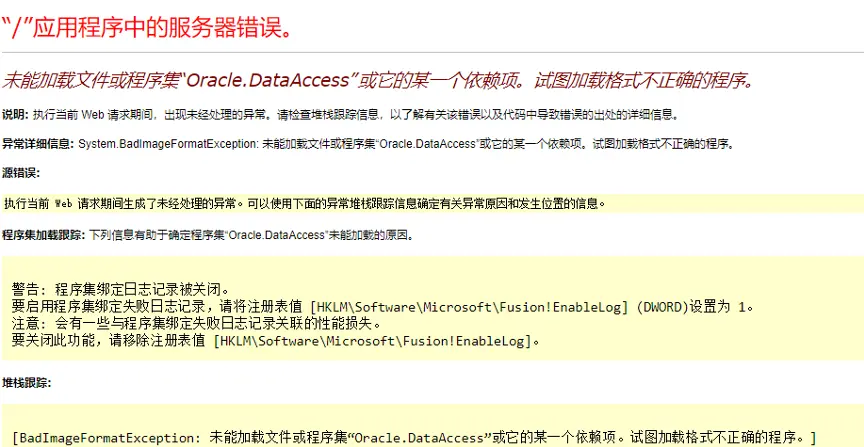Viewport: 864px width, 447px height.
Task: Click the text 下列信息有助于确定程序集"Oracle.DataAccess"未能加载的原因
Action: click(251, 235)
